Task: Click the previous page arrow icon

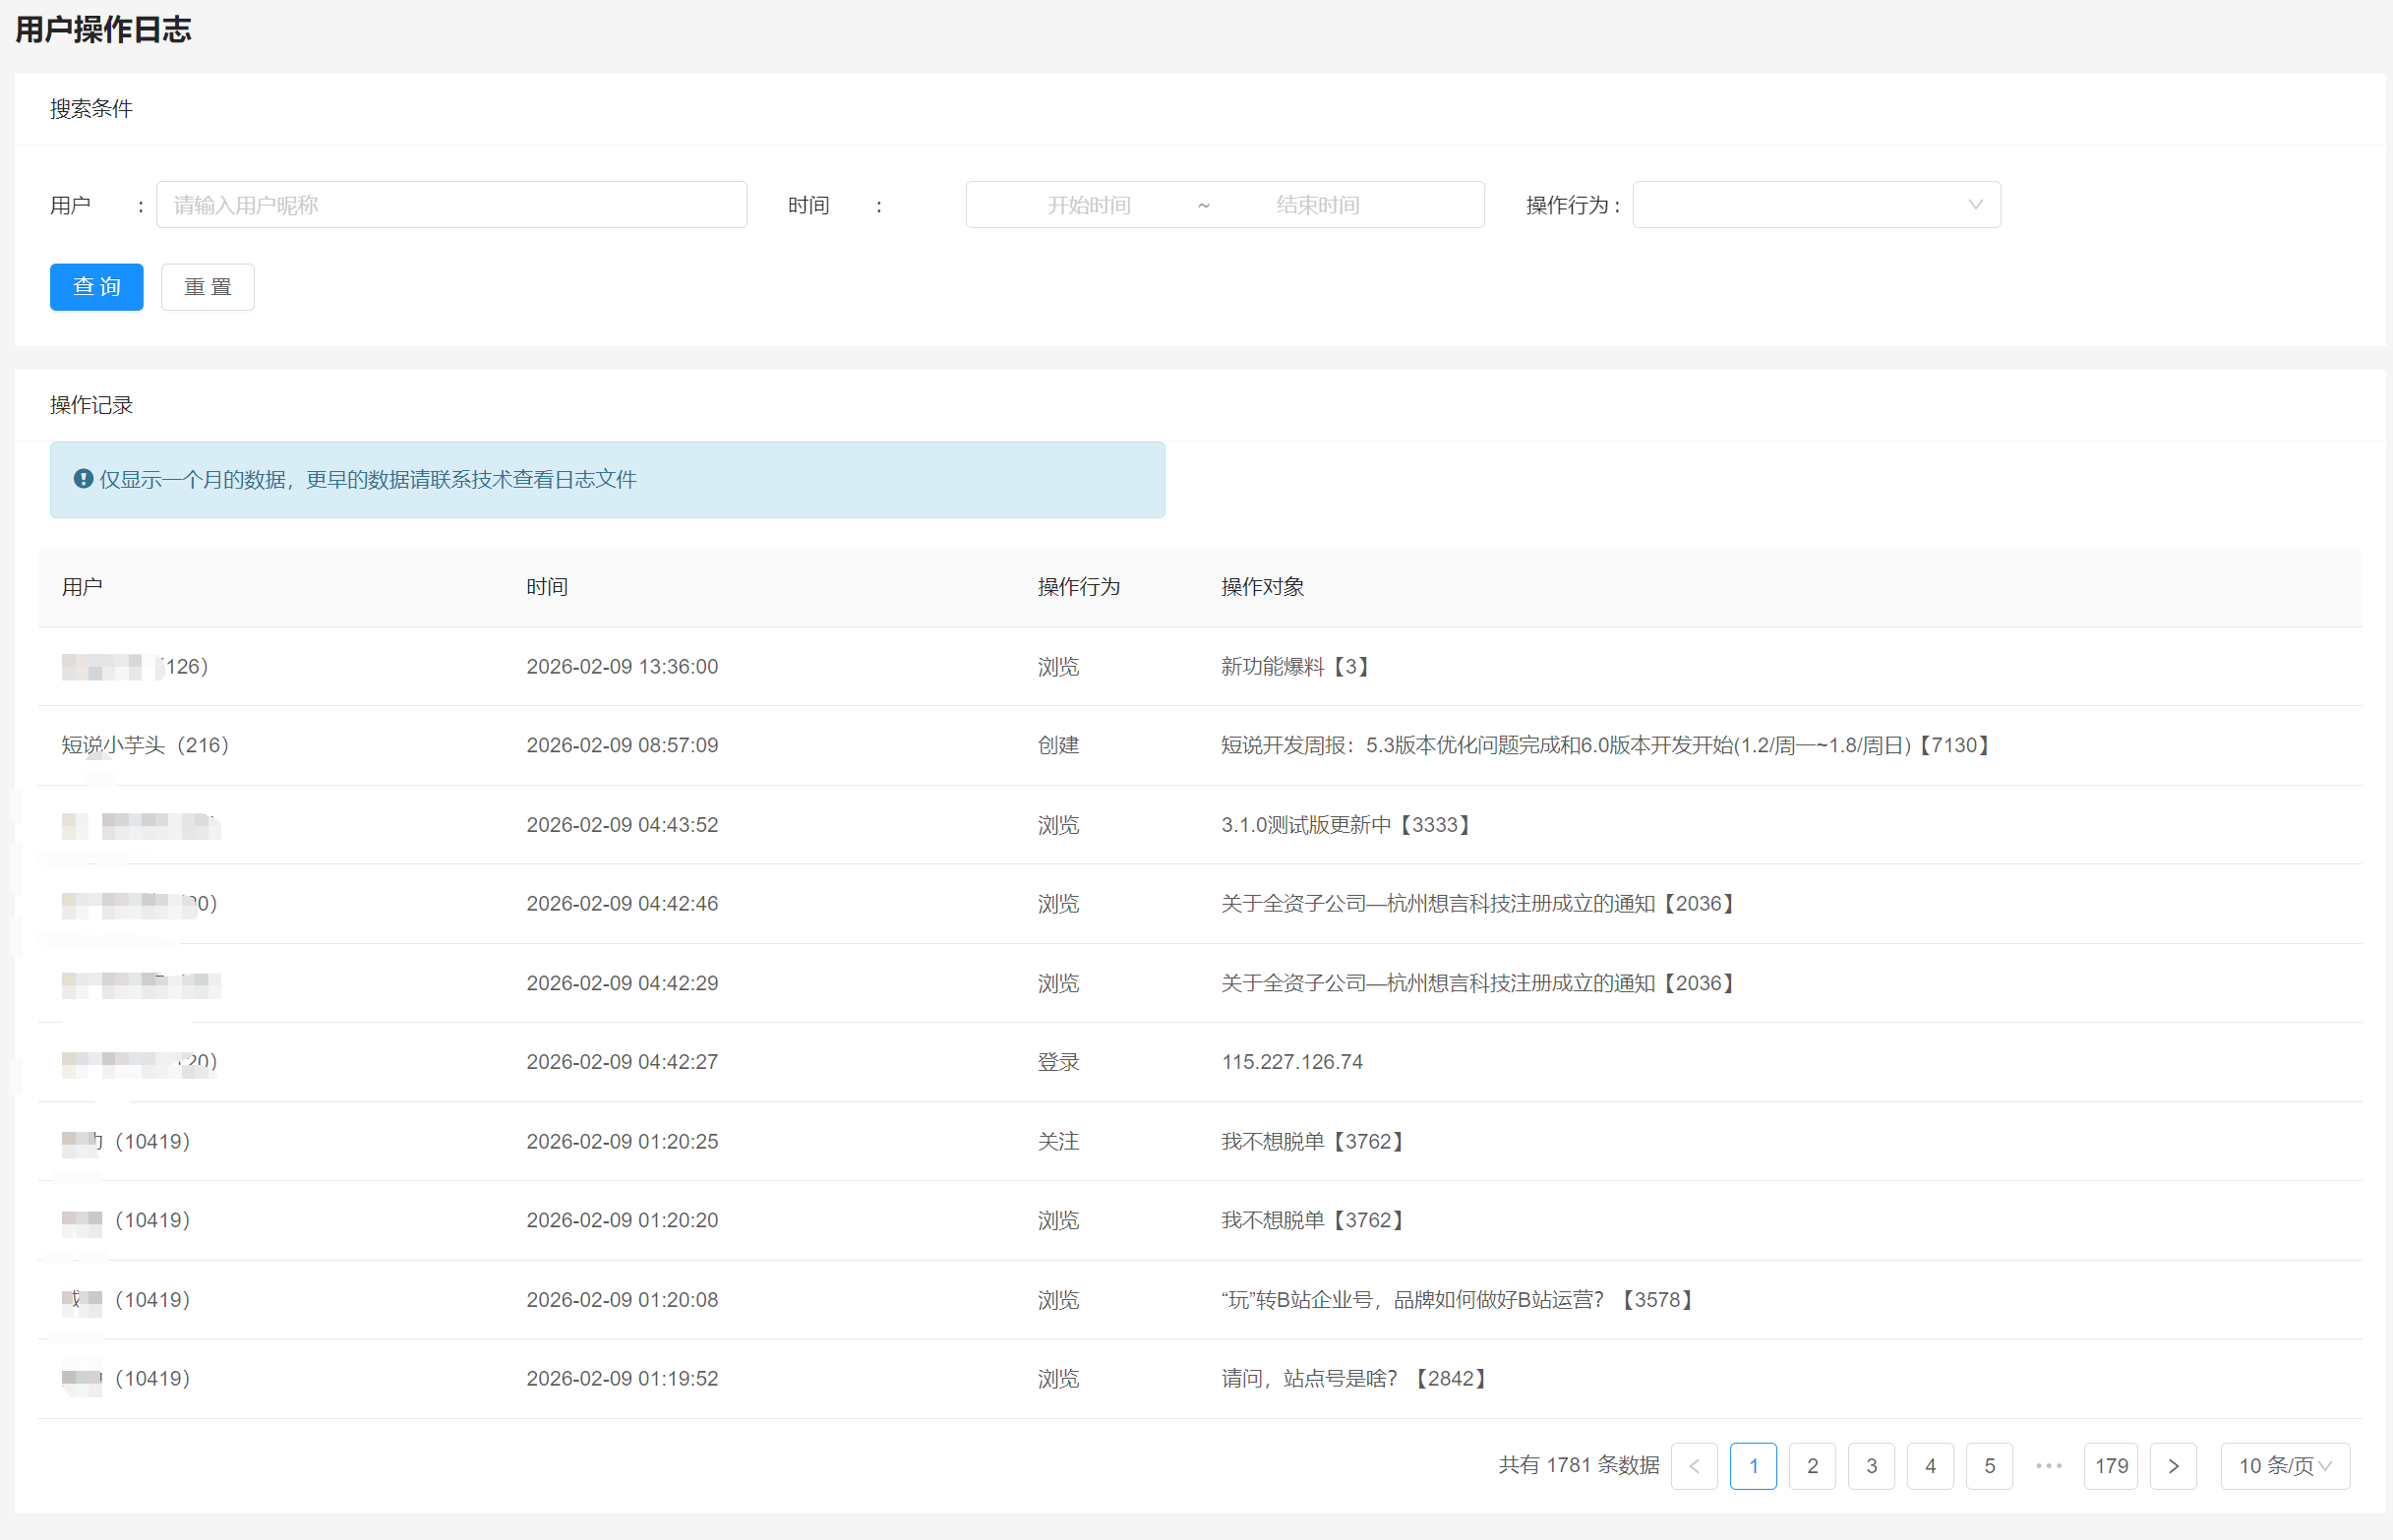Action: (1694, 1466)
